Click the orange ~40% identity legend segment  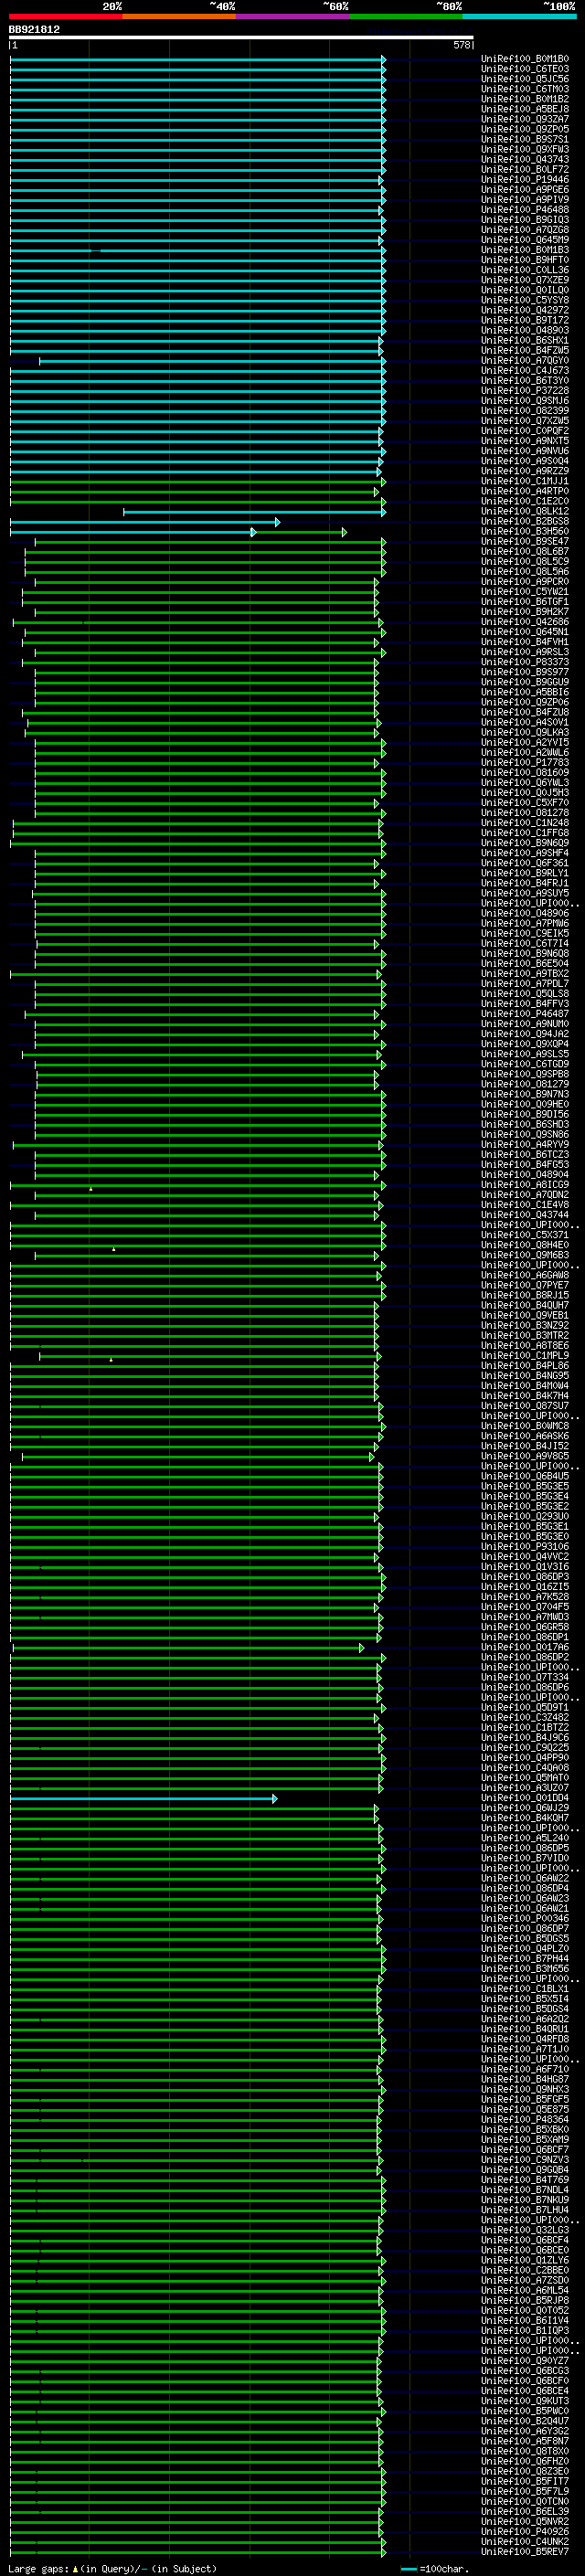179,16
